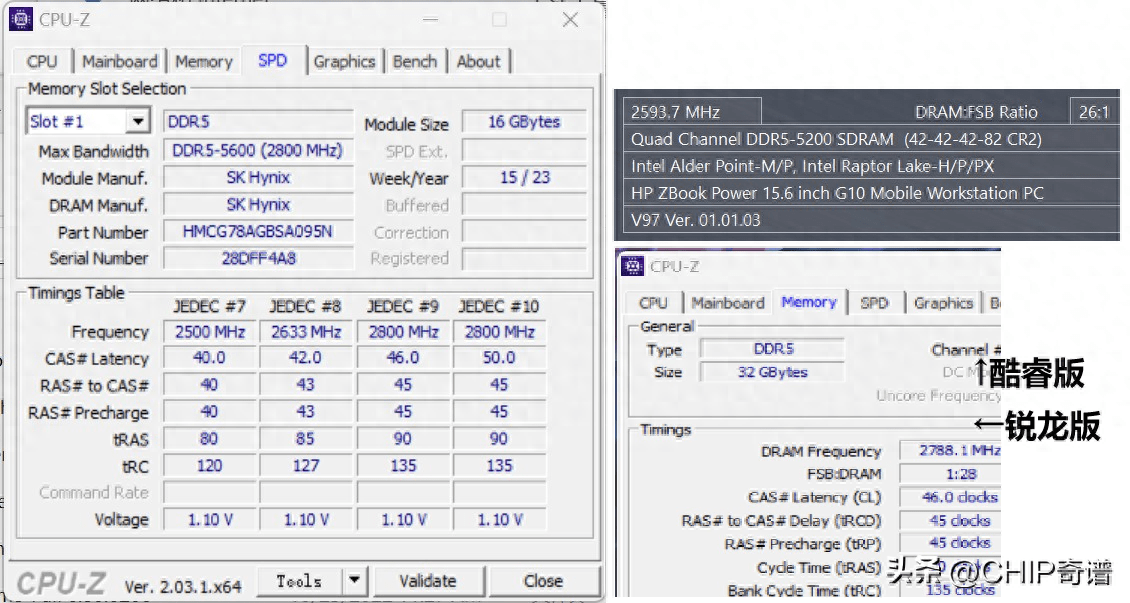
Task: Click the CAS# Latency 40.0 cell
Action: click(x=210, y=358)
